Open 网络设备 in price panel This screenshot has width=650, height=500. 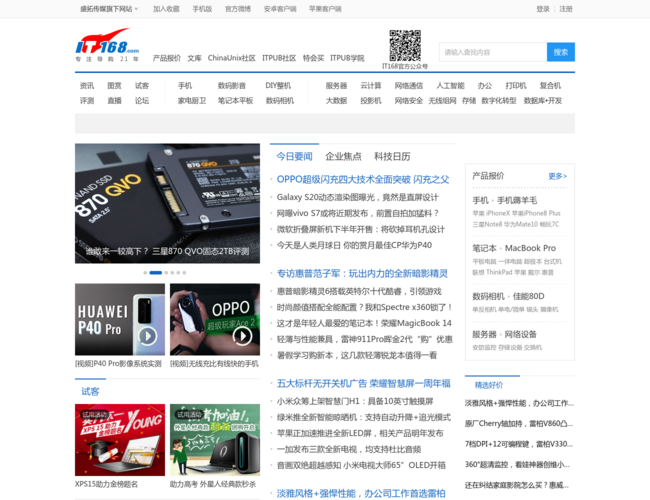[521, 334]
